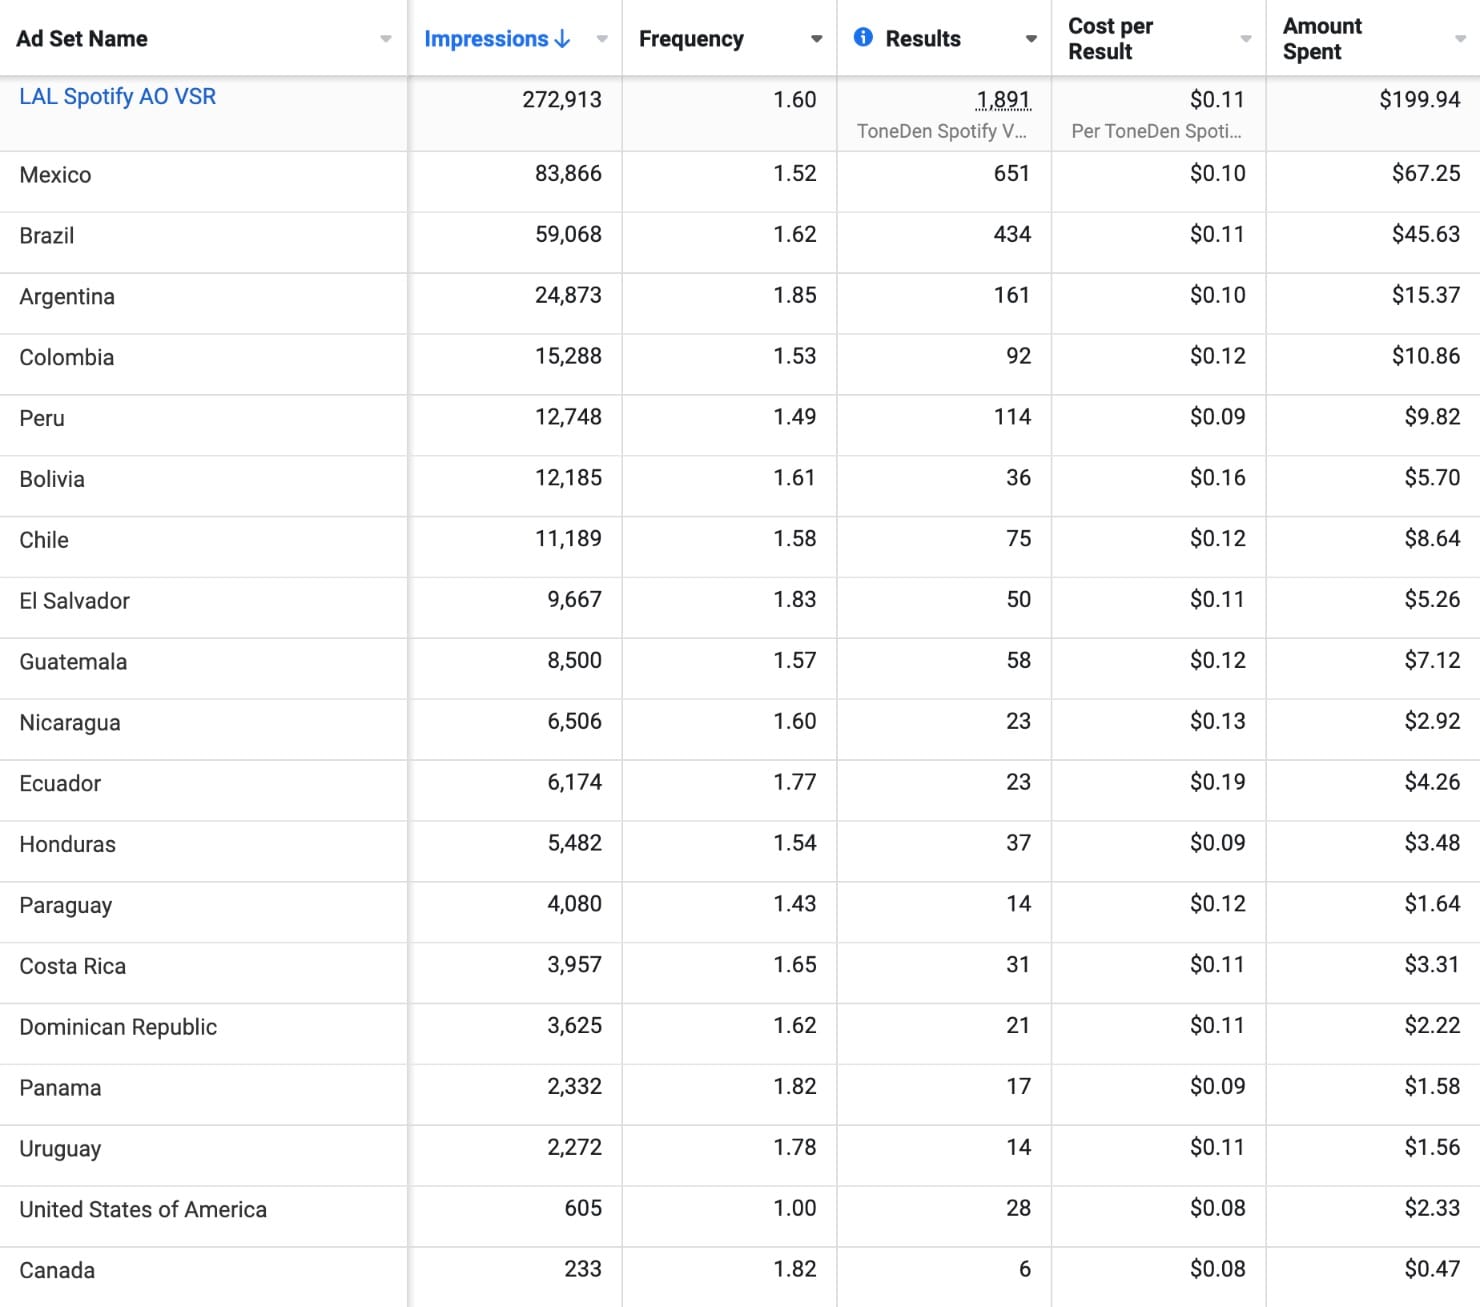Select the Brazil row name
The height and width of the screenshot is (1307, 1480).
coord(47,236)
